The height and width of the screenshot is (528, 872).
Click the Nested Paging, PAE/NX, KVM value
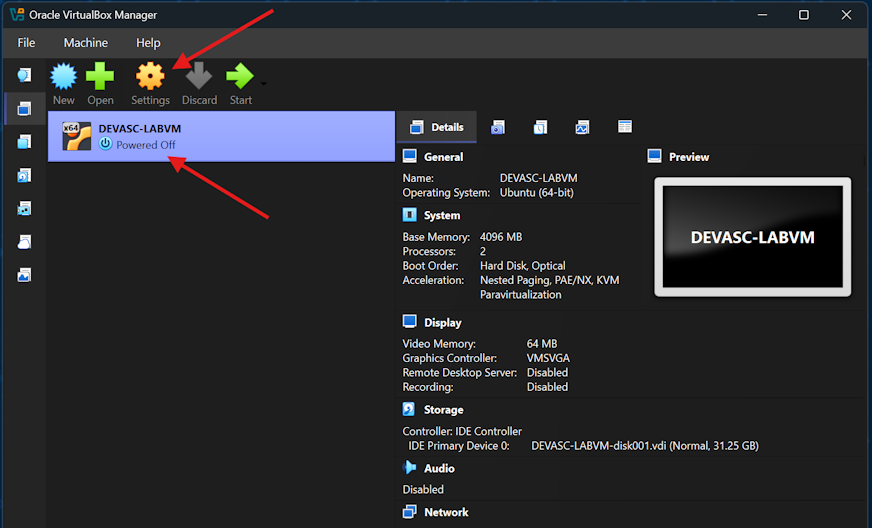(549, 280)
